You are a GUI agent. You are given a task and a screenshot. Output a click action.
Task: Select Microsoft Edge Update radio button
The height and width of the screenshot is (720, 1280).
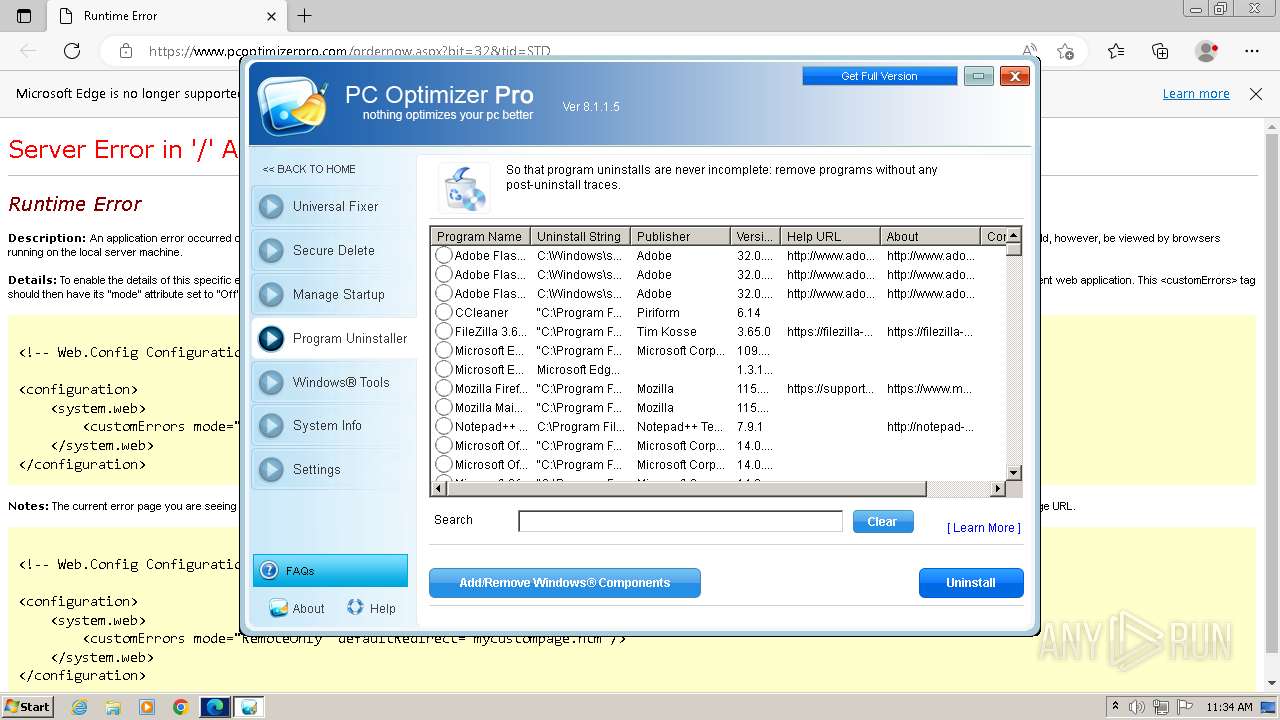pos(444,370)
